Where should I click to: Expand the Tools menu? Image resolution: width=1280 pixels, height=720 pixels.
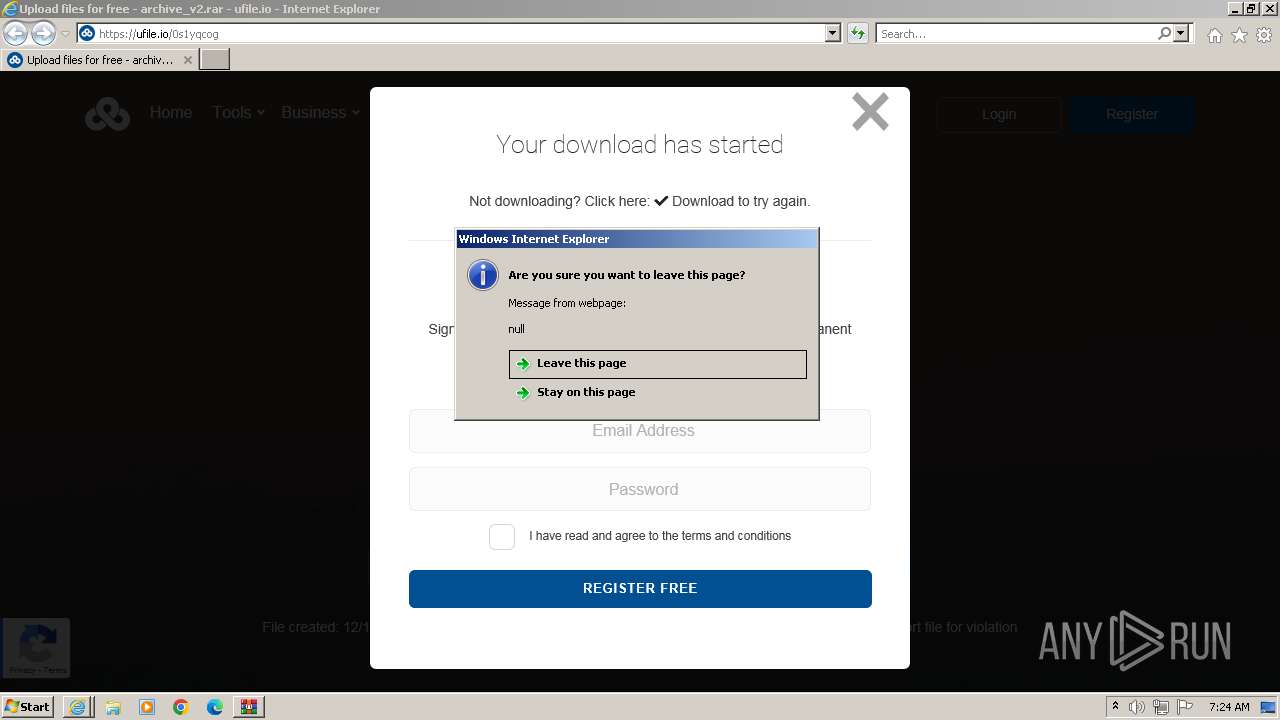(238, 113)
